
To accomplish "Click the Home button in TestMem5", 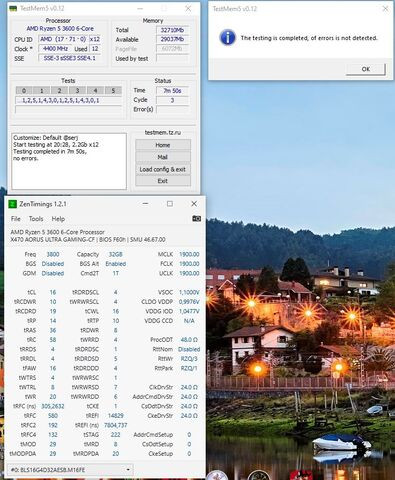I will pos(163,145).
